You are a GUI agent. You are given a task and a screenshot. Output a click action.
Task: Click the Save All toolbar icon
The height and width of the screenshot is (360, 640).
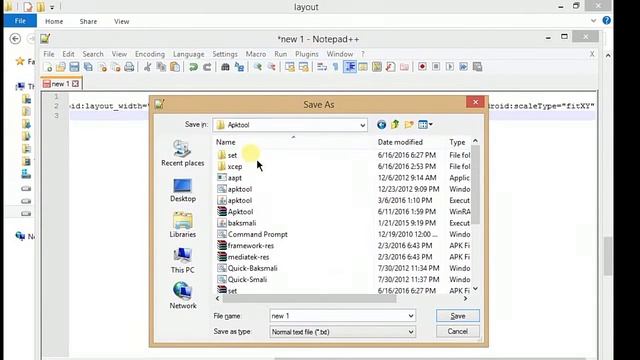pyautogui.click(x=88, y=67)
